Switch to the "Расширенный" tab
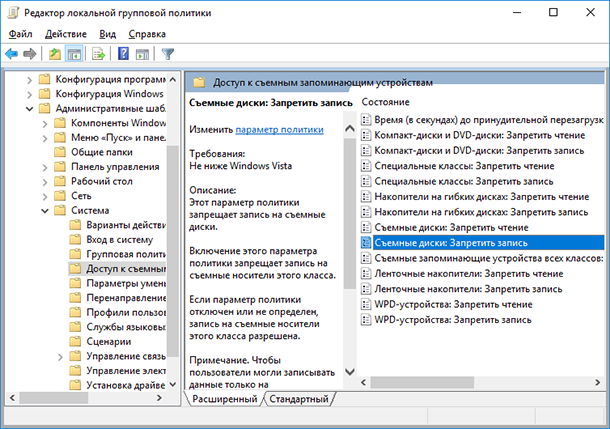 click(x=224, y=399)
